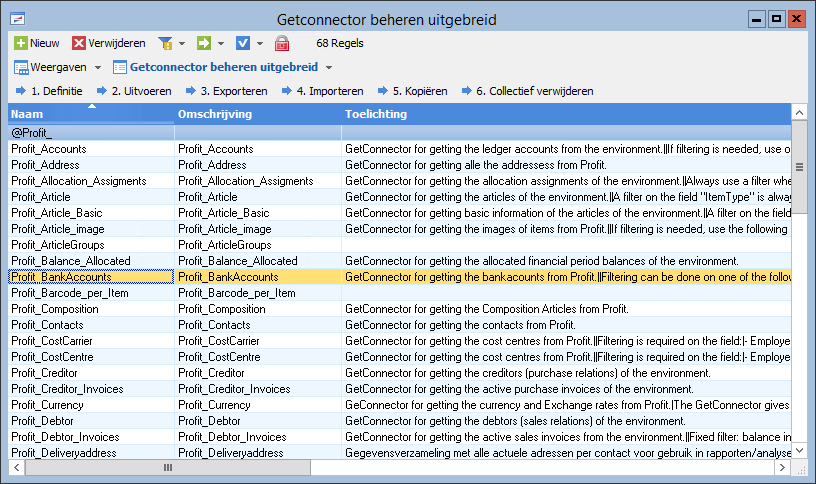816x484 pixels.
Task: Click the 68 Regels row count
Action: pos(340,43)
